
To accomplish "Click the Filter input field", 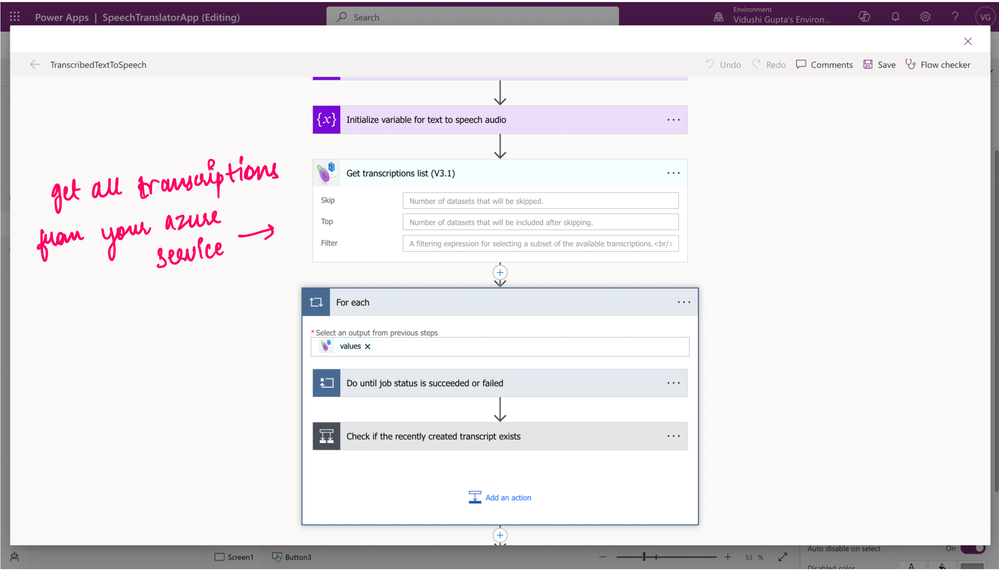I will tap(540, 243).
